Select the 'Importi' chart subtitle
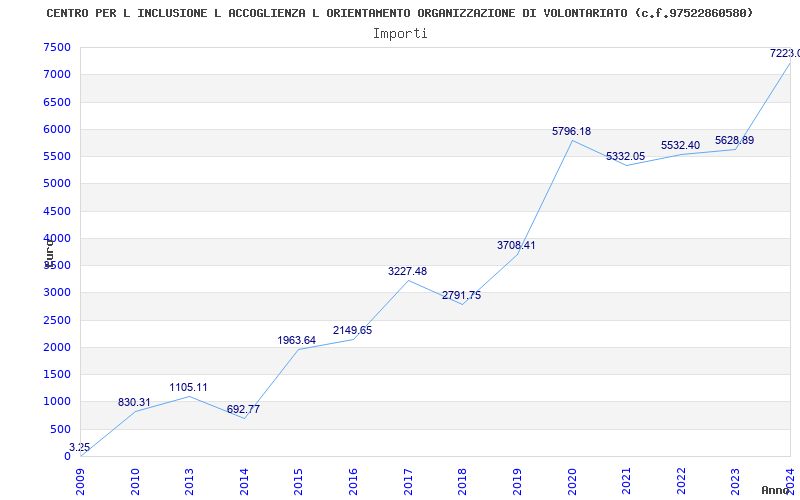This screenshot has width=800, height=500. point(400,34)
